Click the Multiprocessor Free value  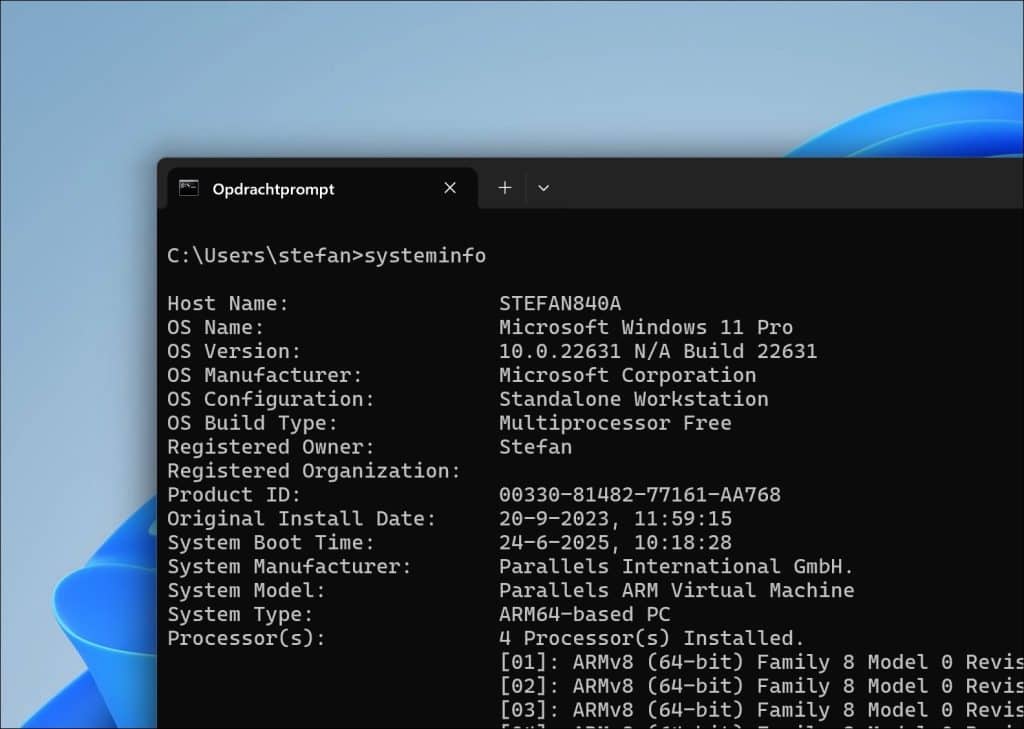point(615,423)
